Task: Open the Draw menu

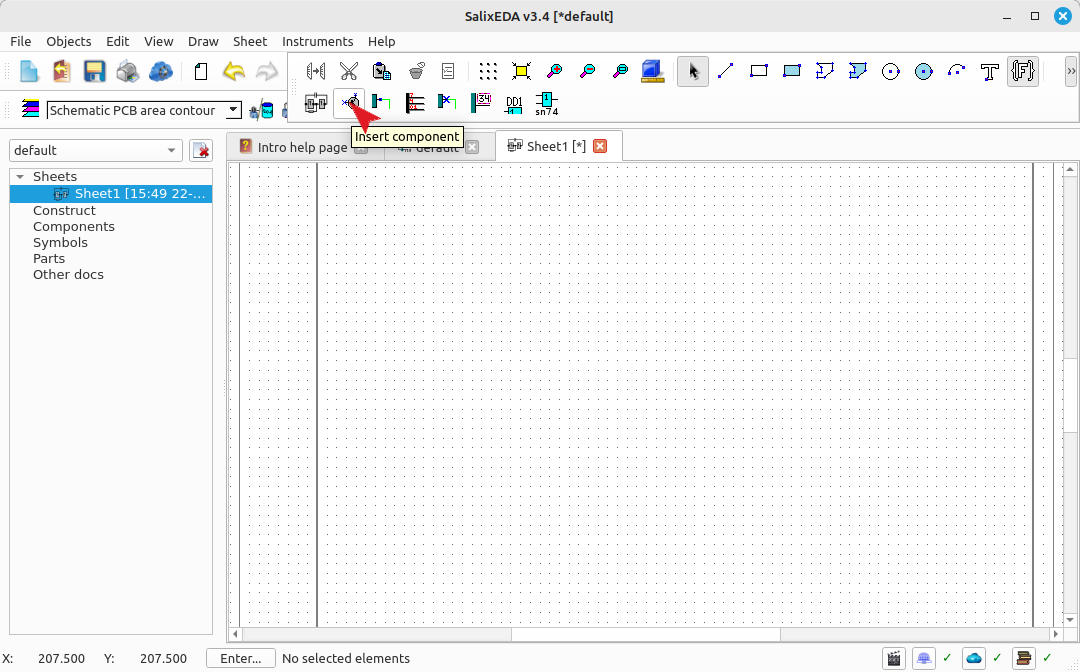Action: pos(203,41)
